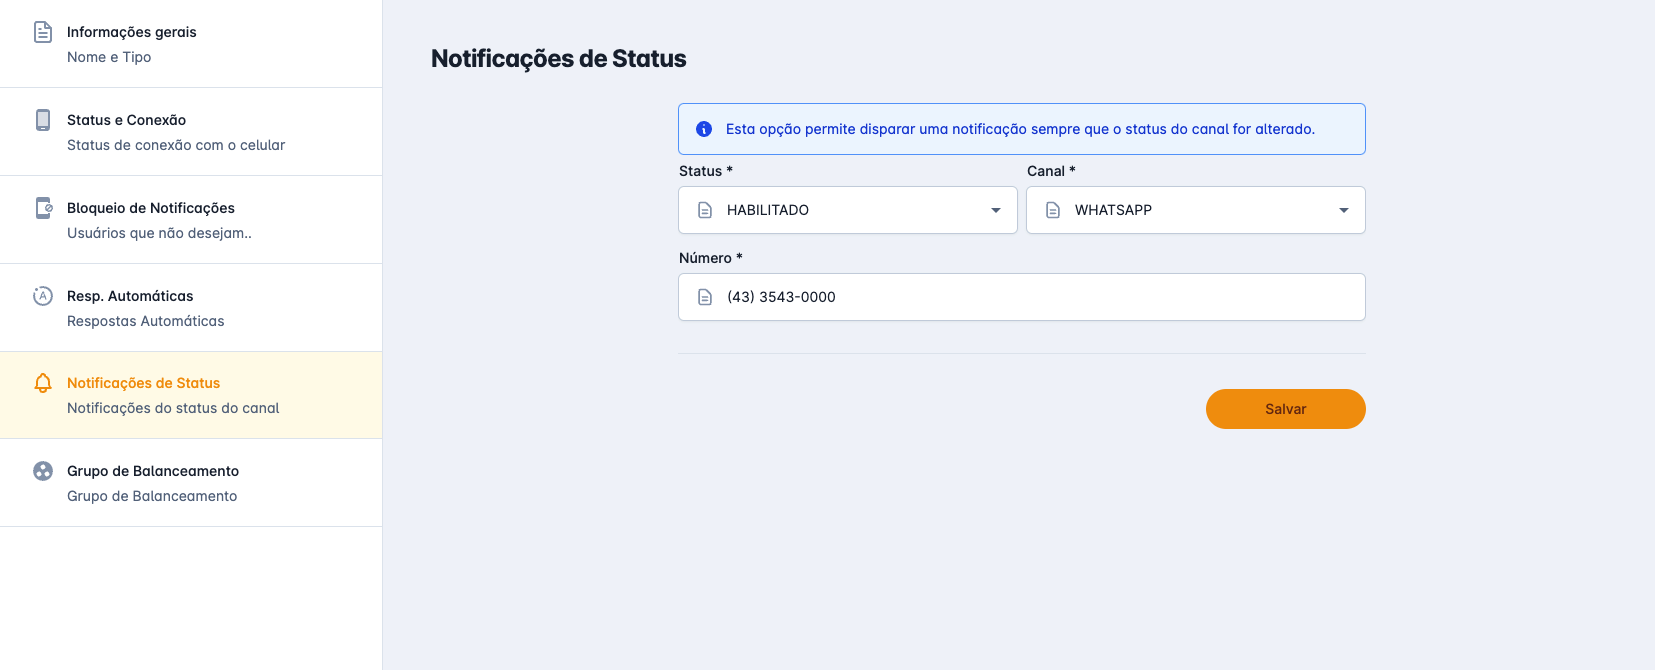The width and height of the screenshot is (1655, 670).
Task: Click the document icon in the Número field
Action: tap(705, 297)
